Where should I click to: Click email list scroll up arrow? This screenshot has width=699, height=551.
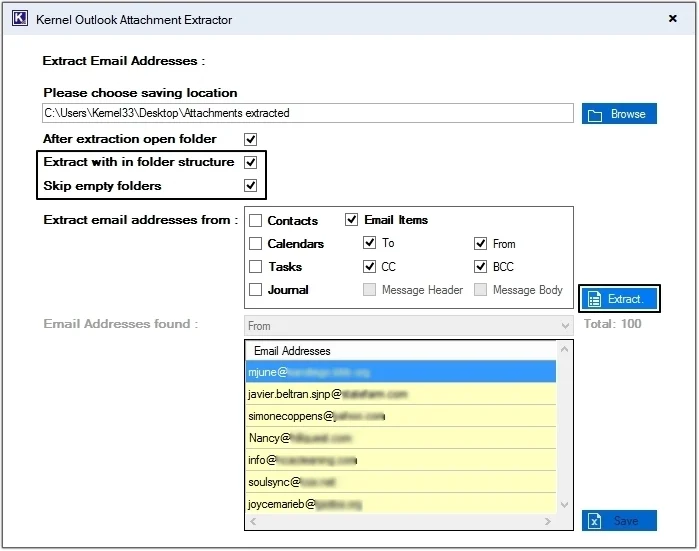[x=565, y=350]
